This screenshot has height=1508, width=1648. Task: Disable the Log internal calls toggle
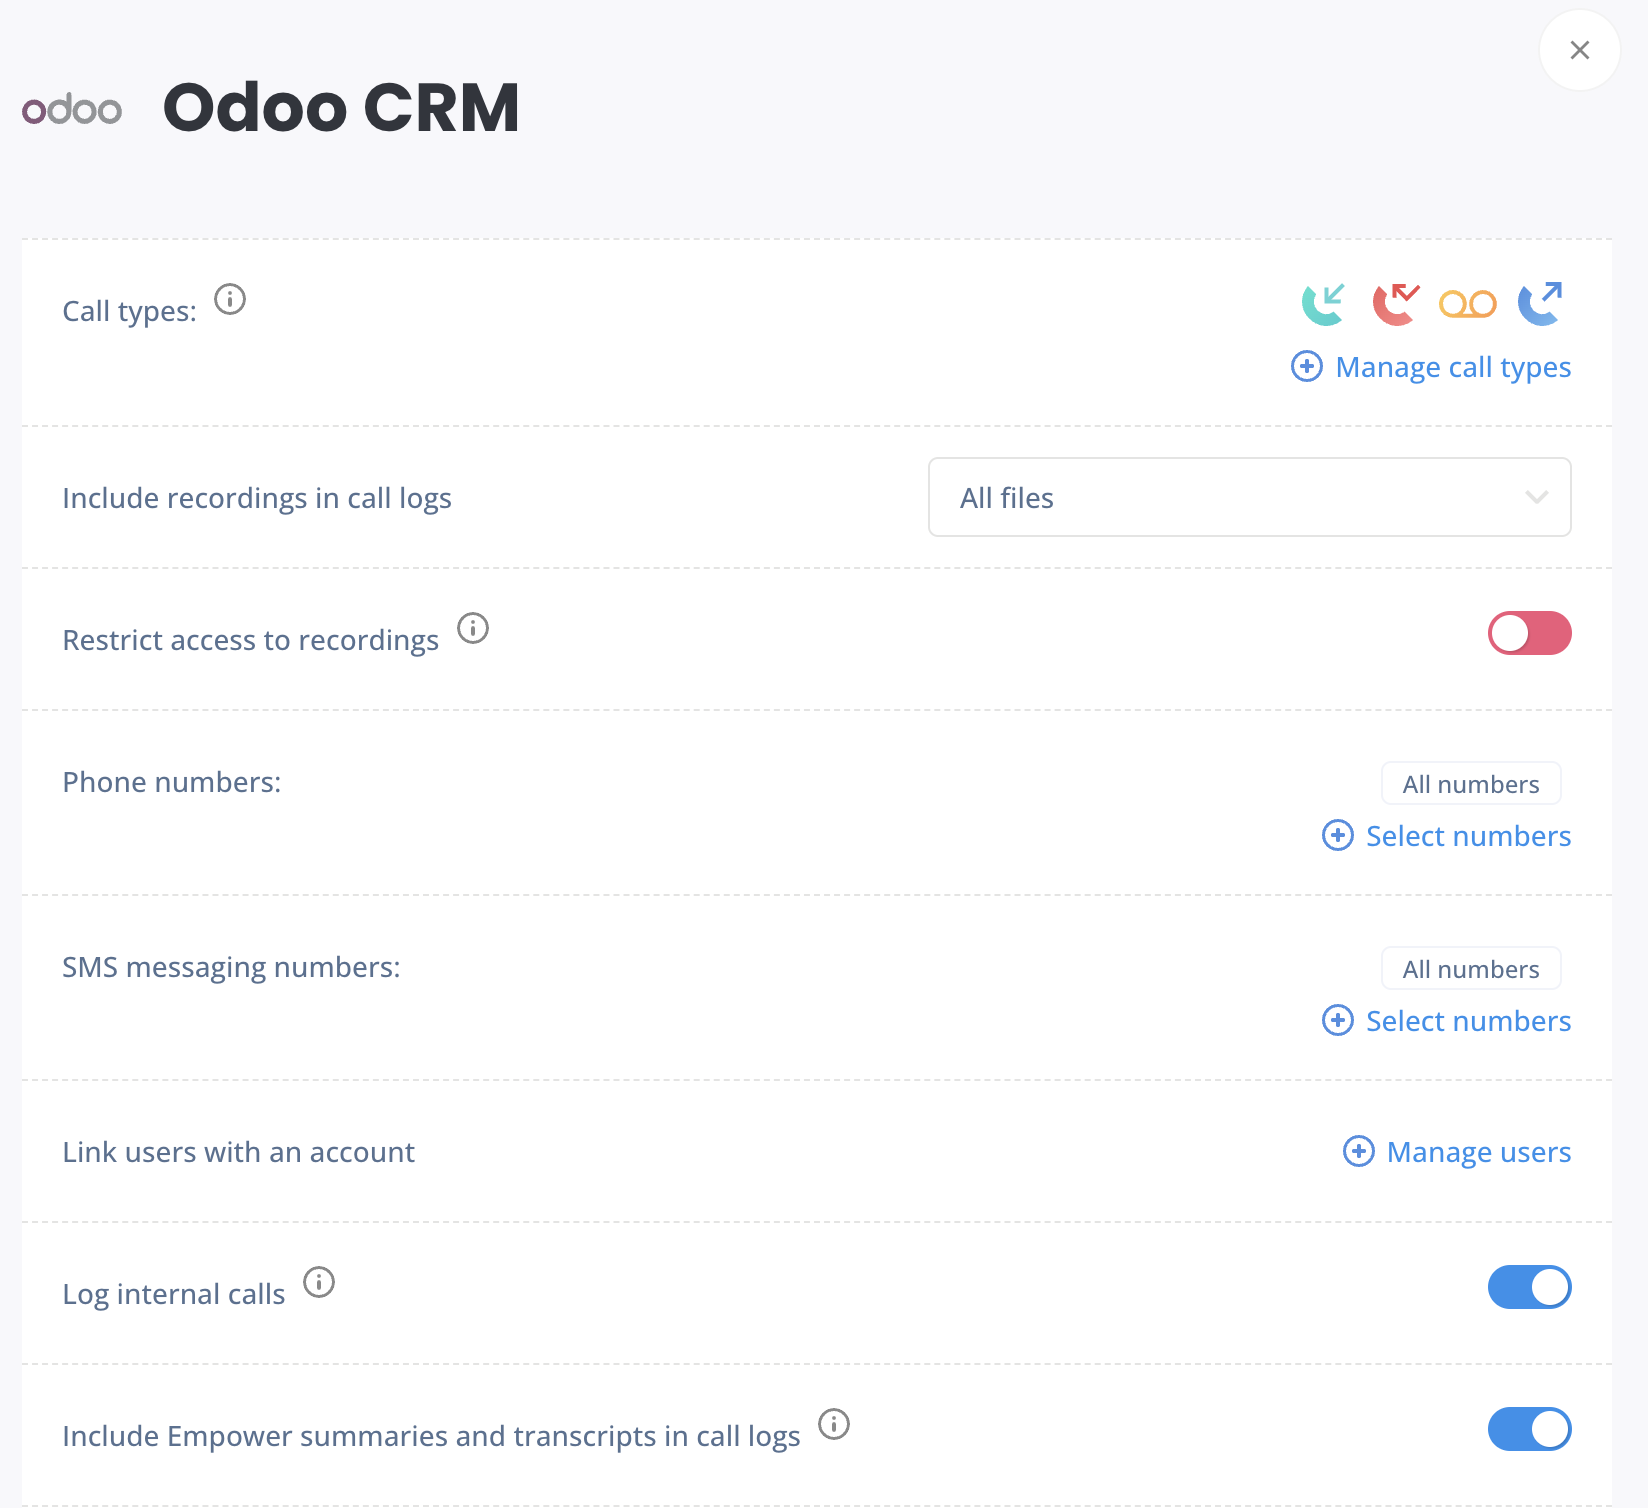click(x=1529, y=1287)
